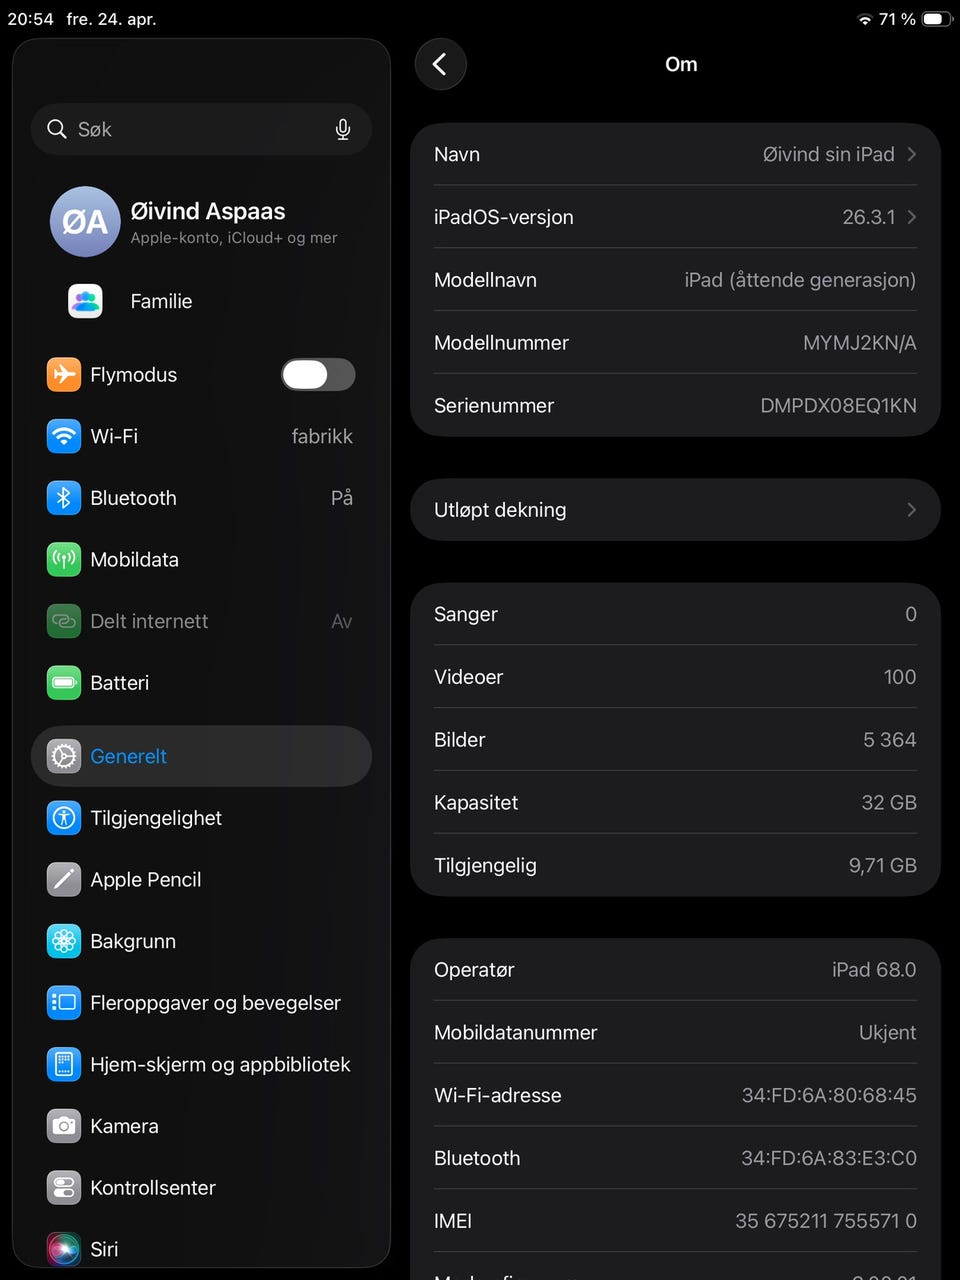Tap the microphone icon in search field

(343, 129)
